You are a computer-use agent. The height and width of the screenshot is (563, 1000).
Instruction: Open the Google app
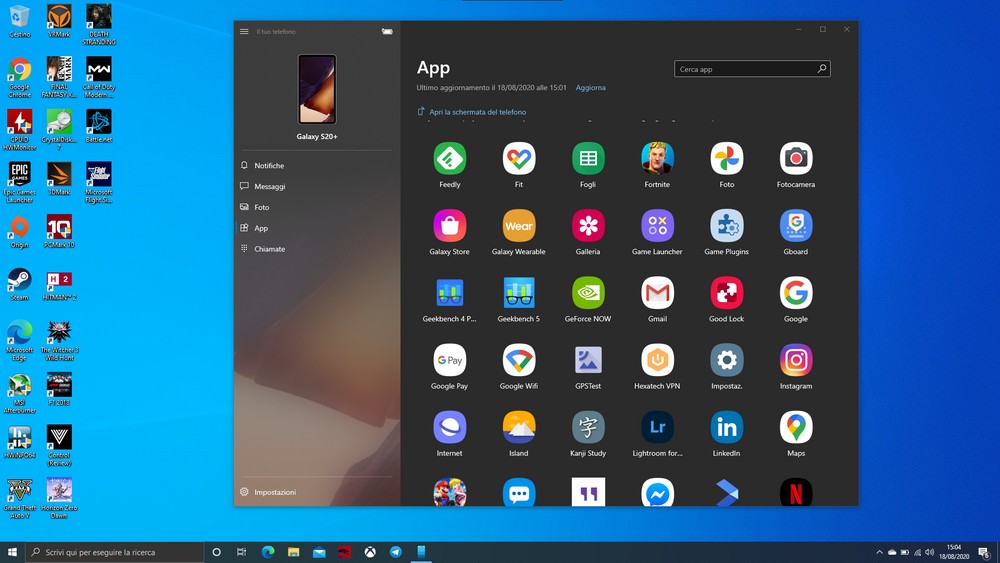click(x=796, y=293)
